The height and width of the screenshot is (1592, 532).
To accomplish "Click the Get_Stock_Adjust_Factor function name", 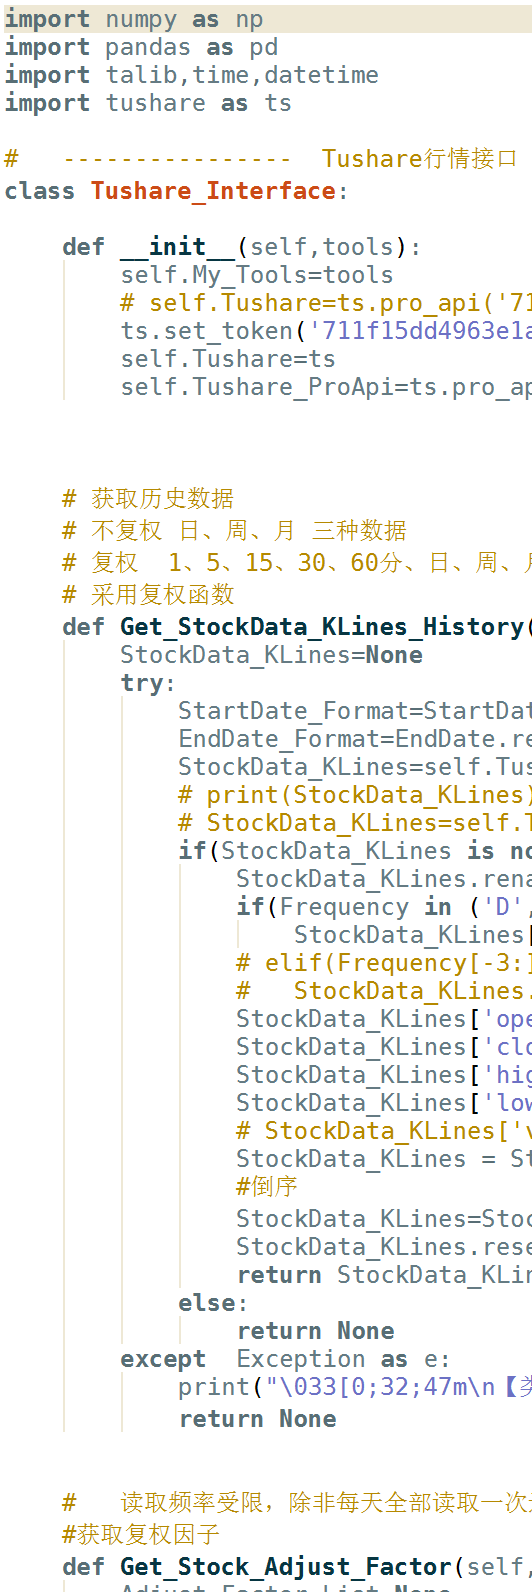I will pyautogui.click(x=286, y=1567).
